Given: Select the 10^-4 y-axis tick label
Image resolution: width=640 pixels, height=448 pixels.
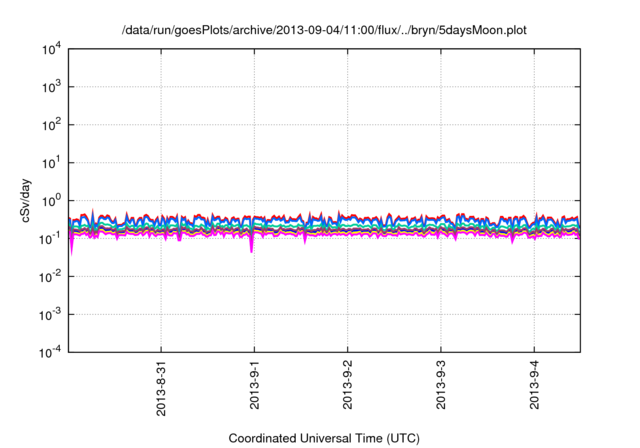Looking at the screenshot, I should pos(50,353).
